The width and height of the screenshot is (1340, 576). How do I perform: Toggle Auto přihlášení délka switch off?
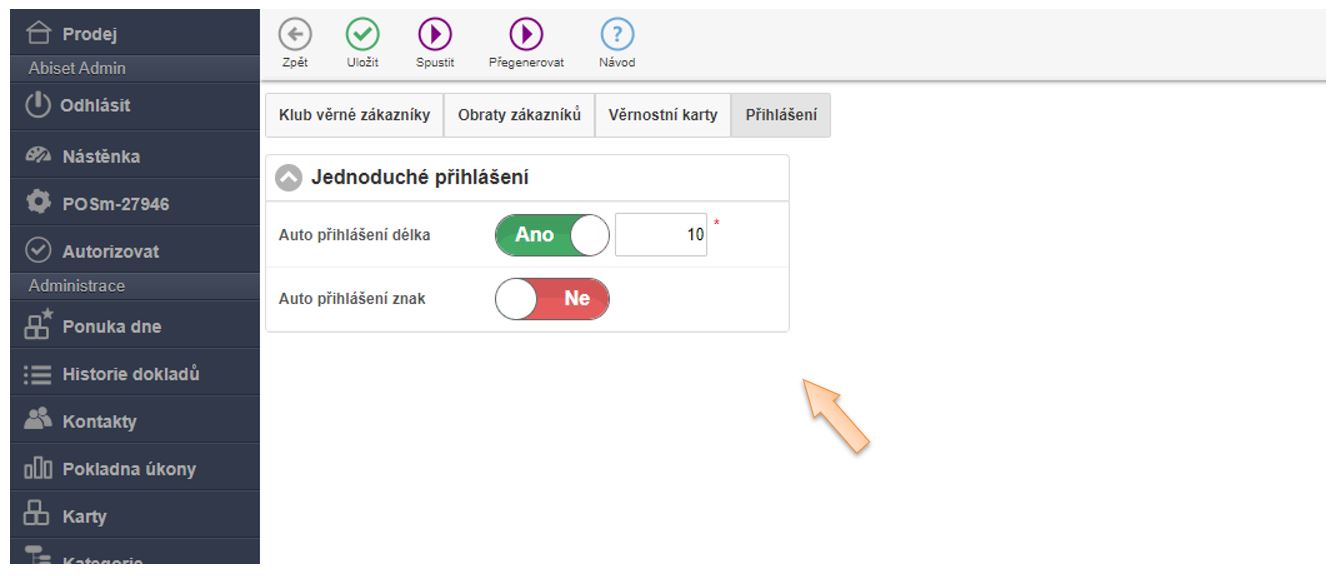tap(552, 235)
